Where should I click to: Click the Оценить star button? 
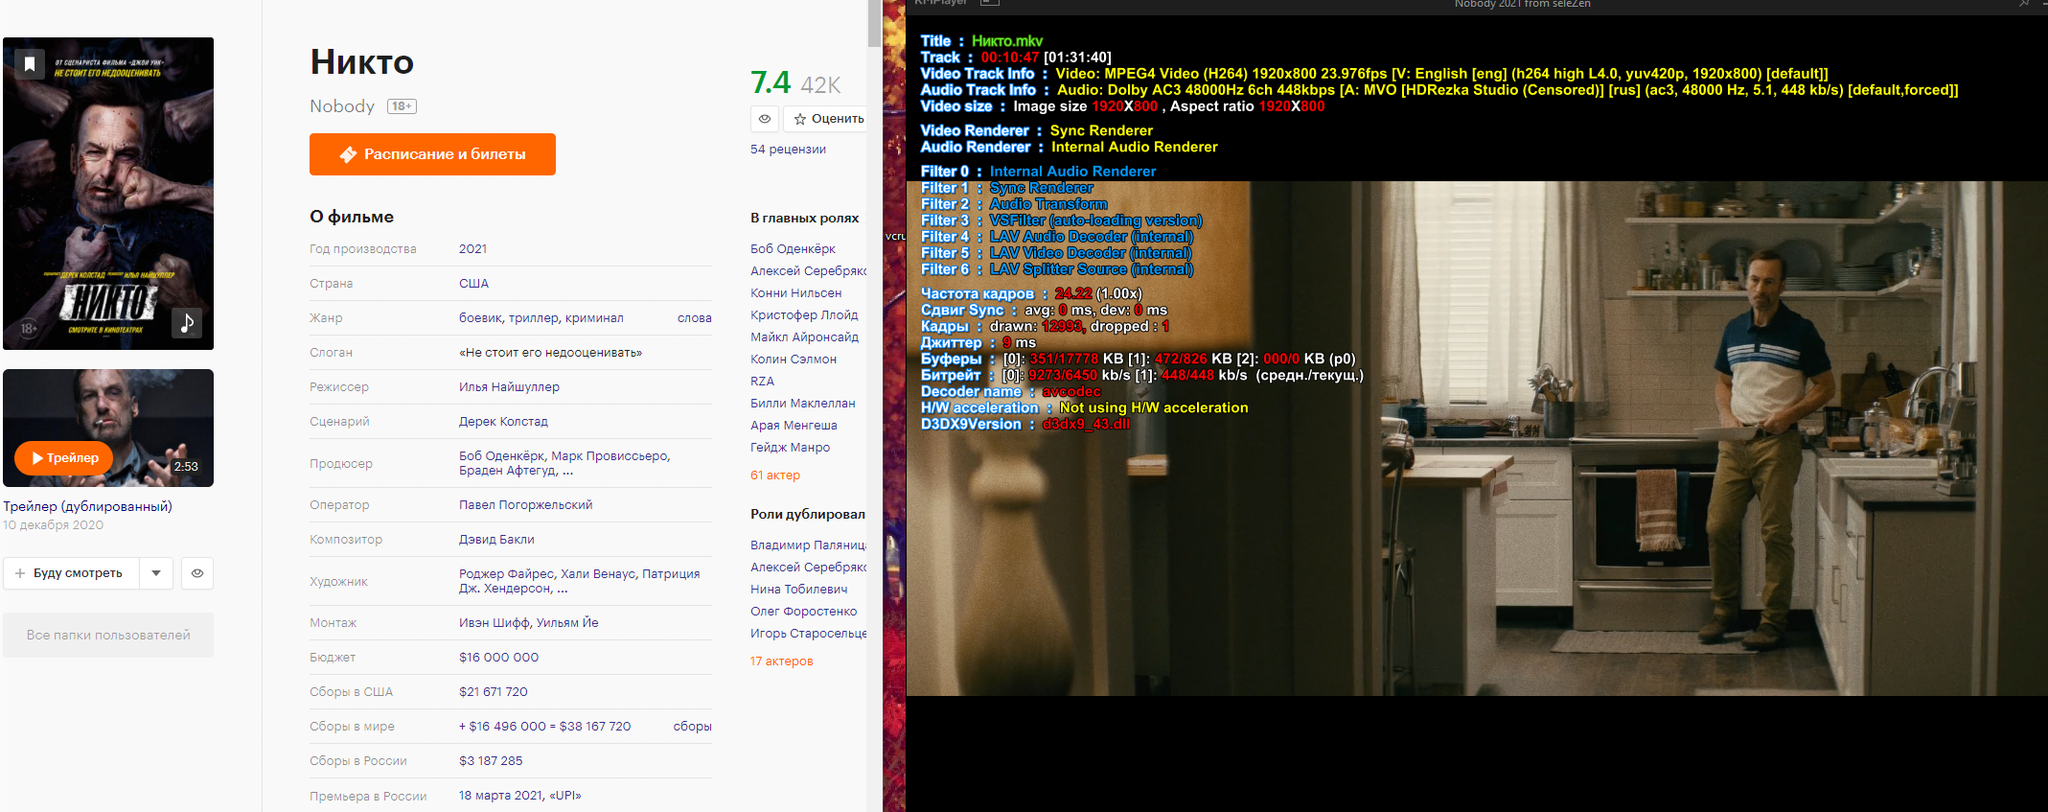pos(828,119)
